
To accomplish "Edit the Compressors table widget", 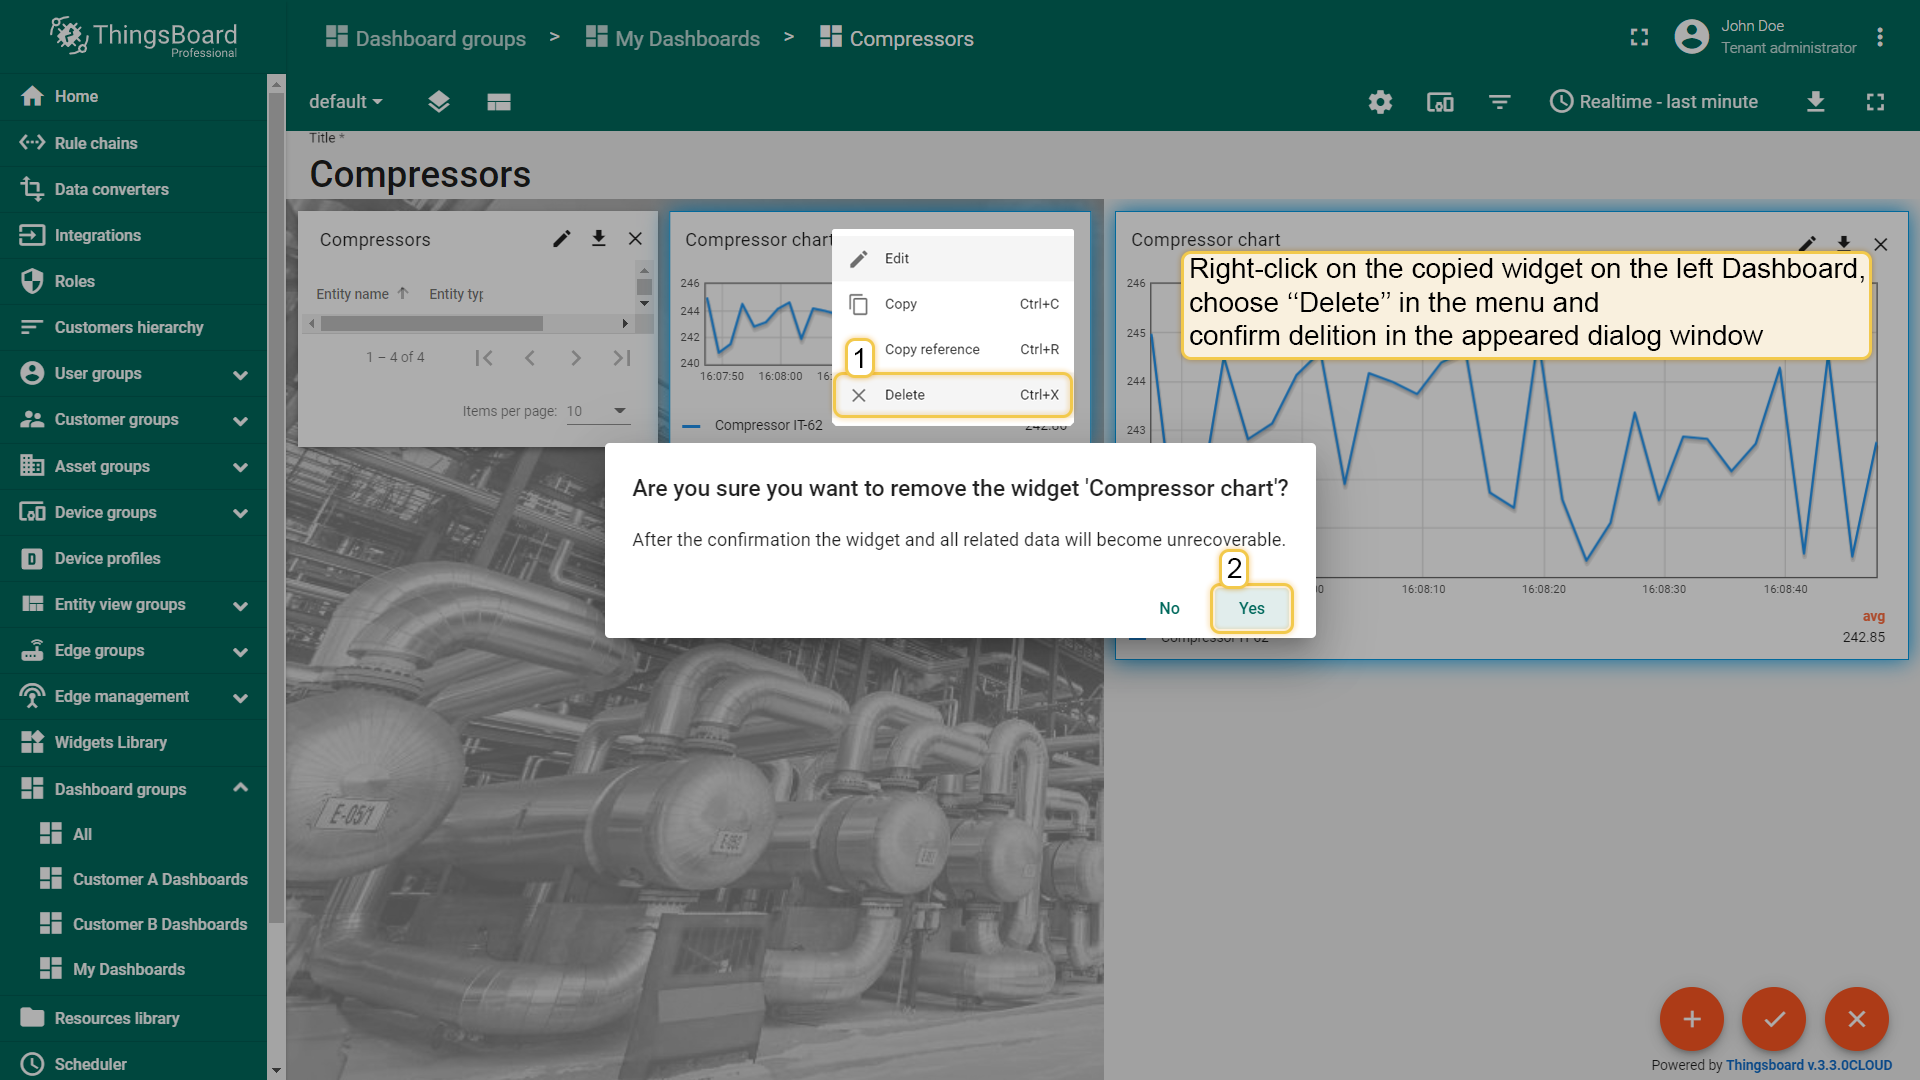I will (x=561, y=238).
